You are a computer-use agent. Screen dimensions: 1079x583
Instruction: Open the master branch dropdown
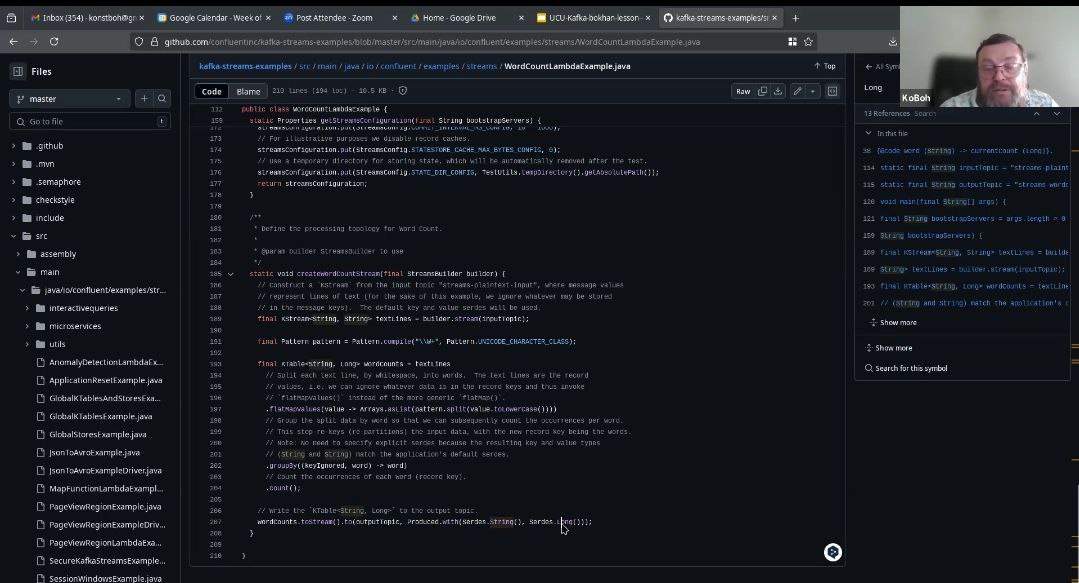(x=70, y=99)
